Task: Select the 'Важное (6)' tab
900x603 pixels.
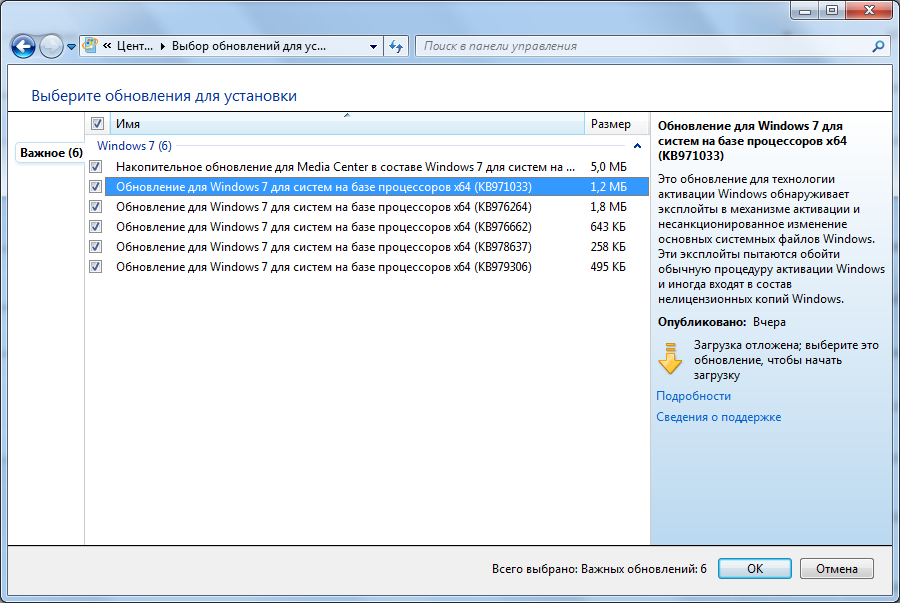Action: tap(51, 153)
